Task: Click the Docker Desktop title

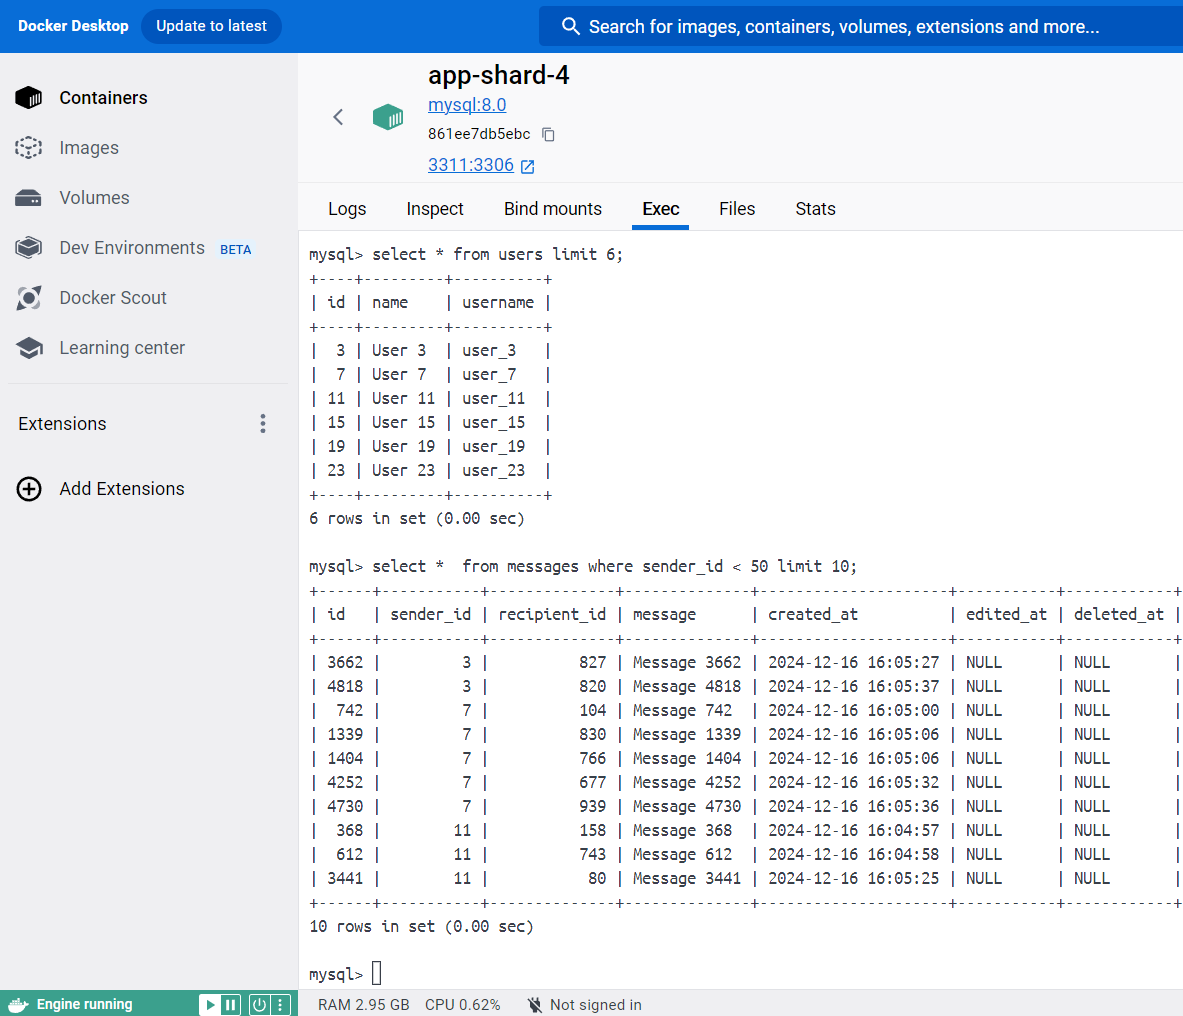Action: (73, 26)
